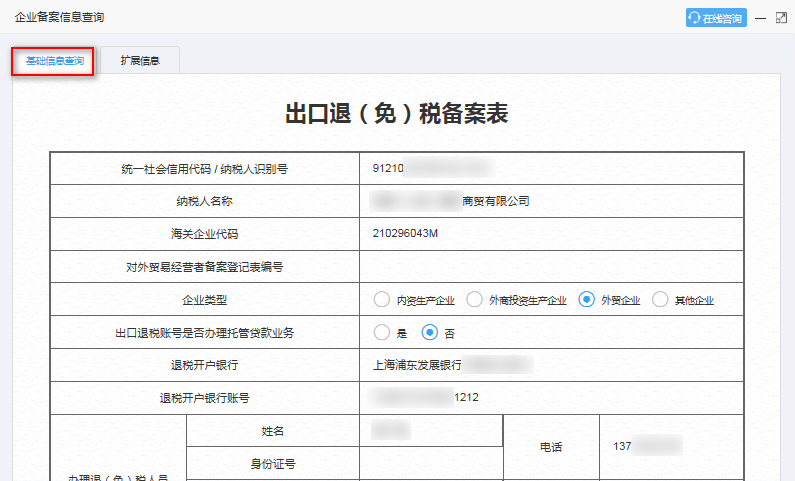The width and height of the screenshot is (795, 481).
Task: Maximize the window using the expand icon
Action: click(781, 18)
